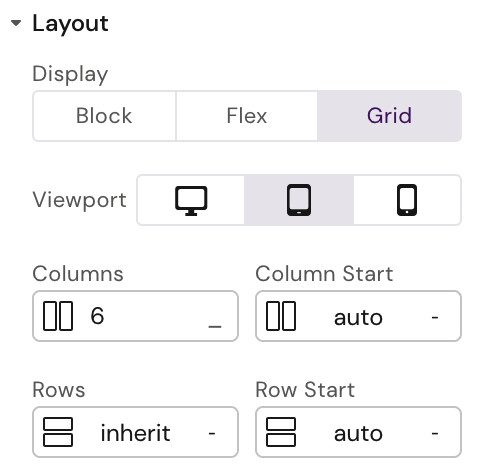Click the Row Start auto value

358,434
